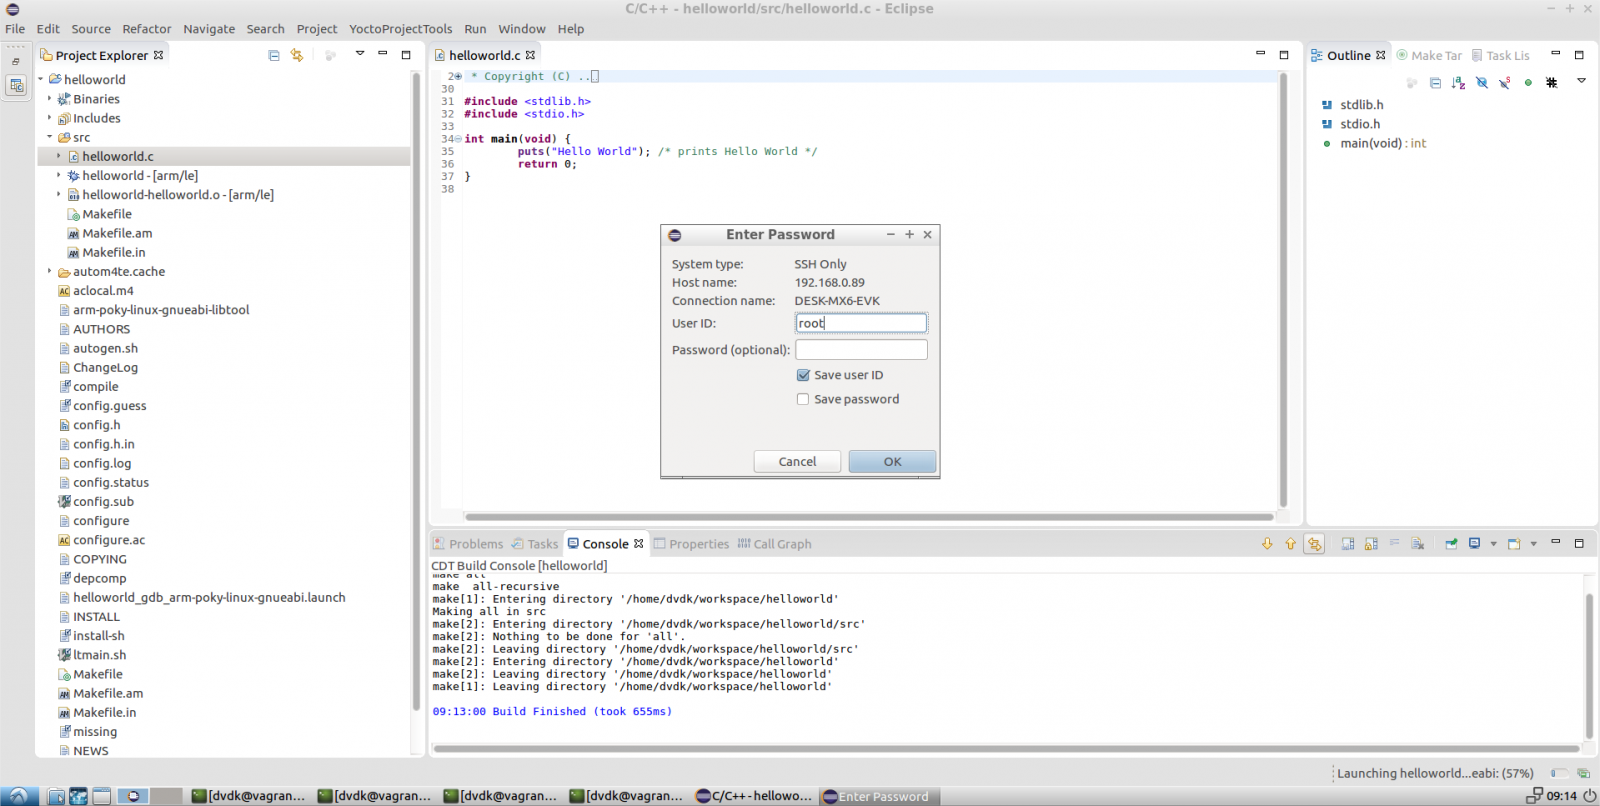This screenshot has width=1600, height=806.
Task: Open the YoctoProjectTools menu
Action: click(400, 29)
